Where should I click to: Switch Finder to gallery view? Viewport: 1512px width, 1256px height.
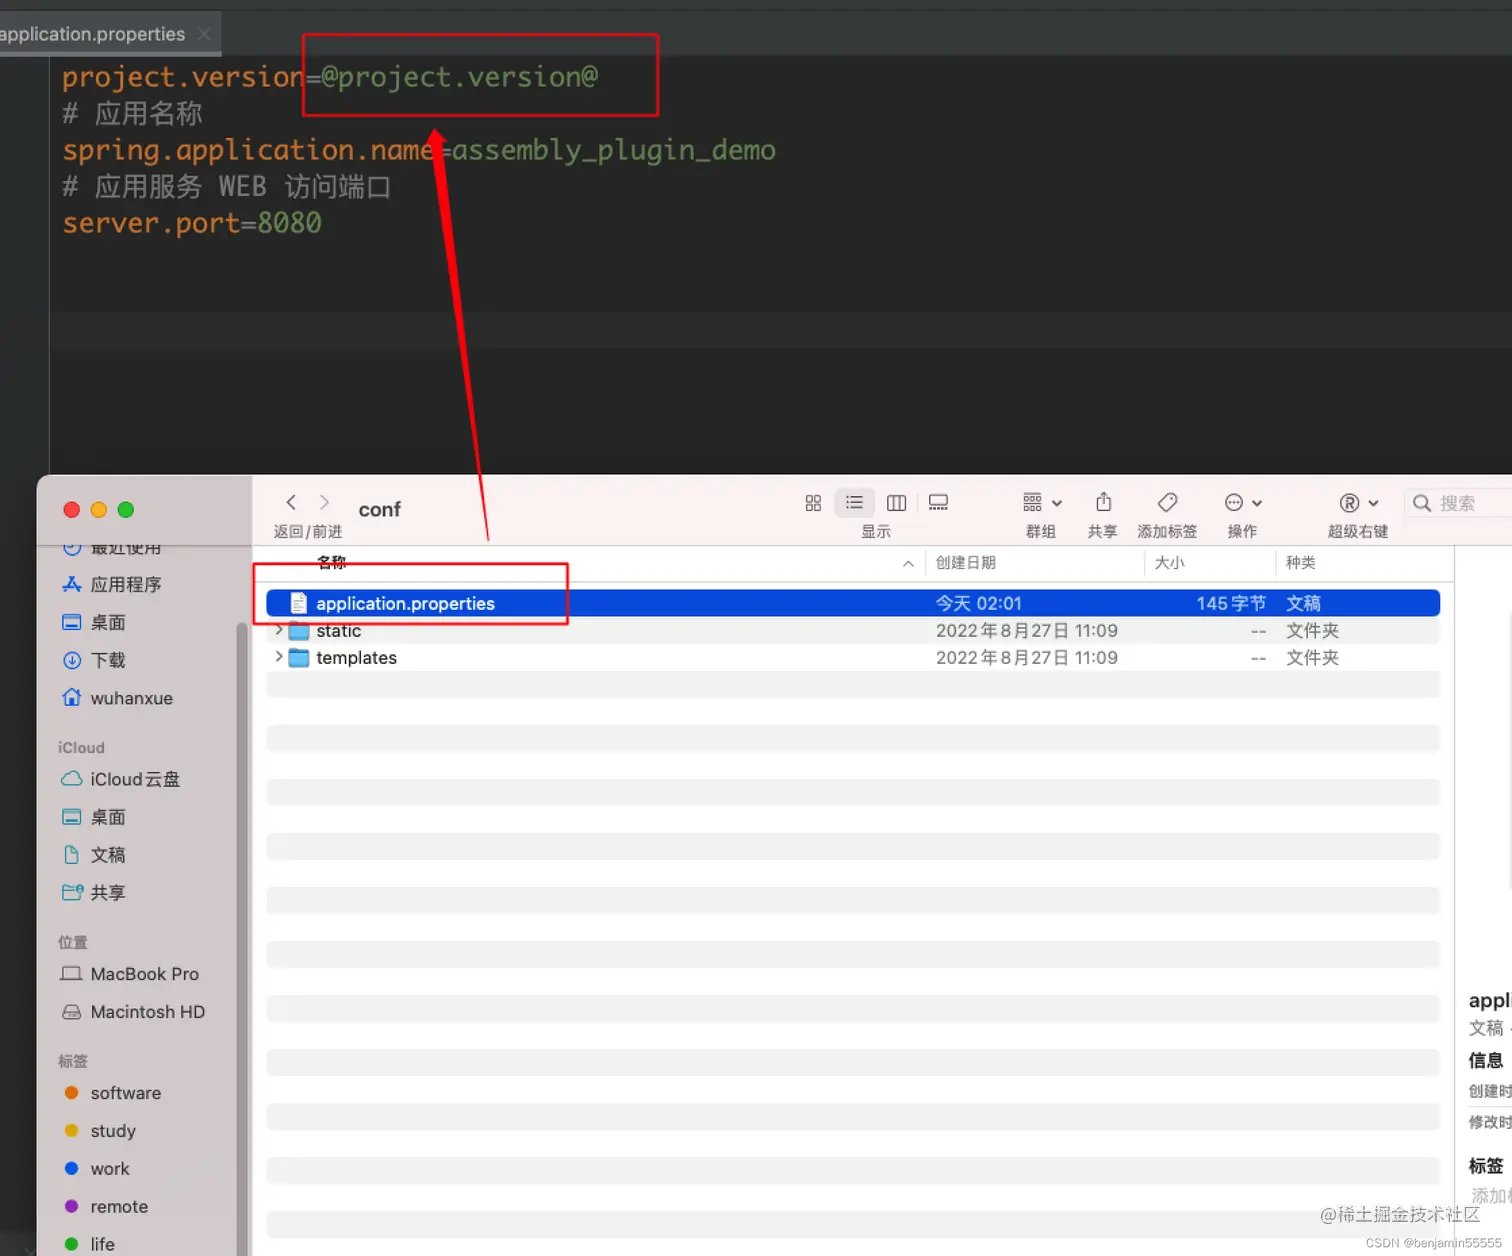click(x=938, y=503)
